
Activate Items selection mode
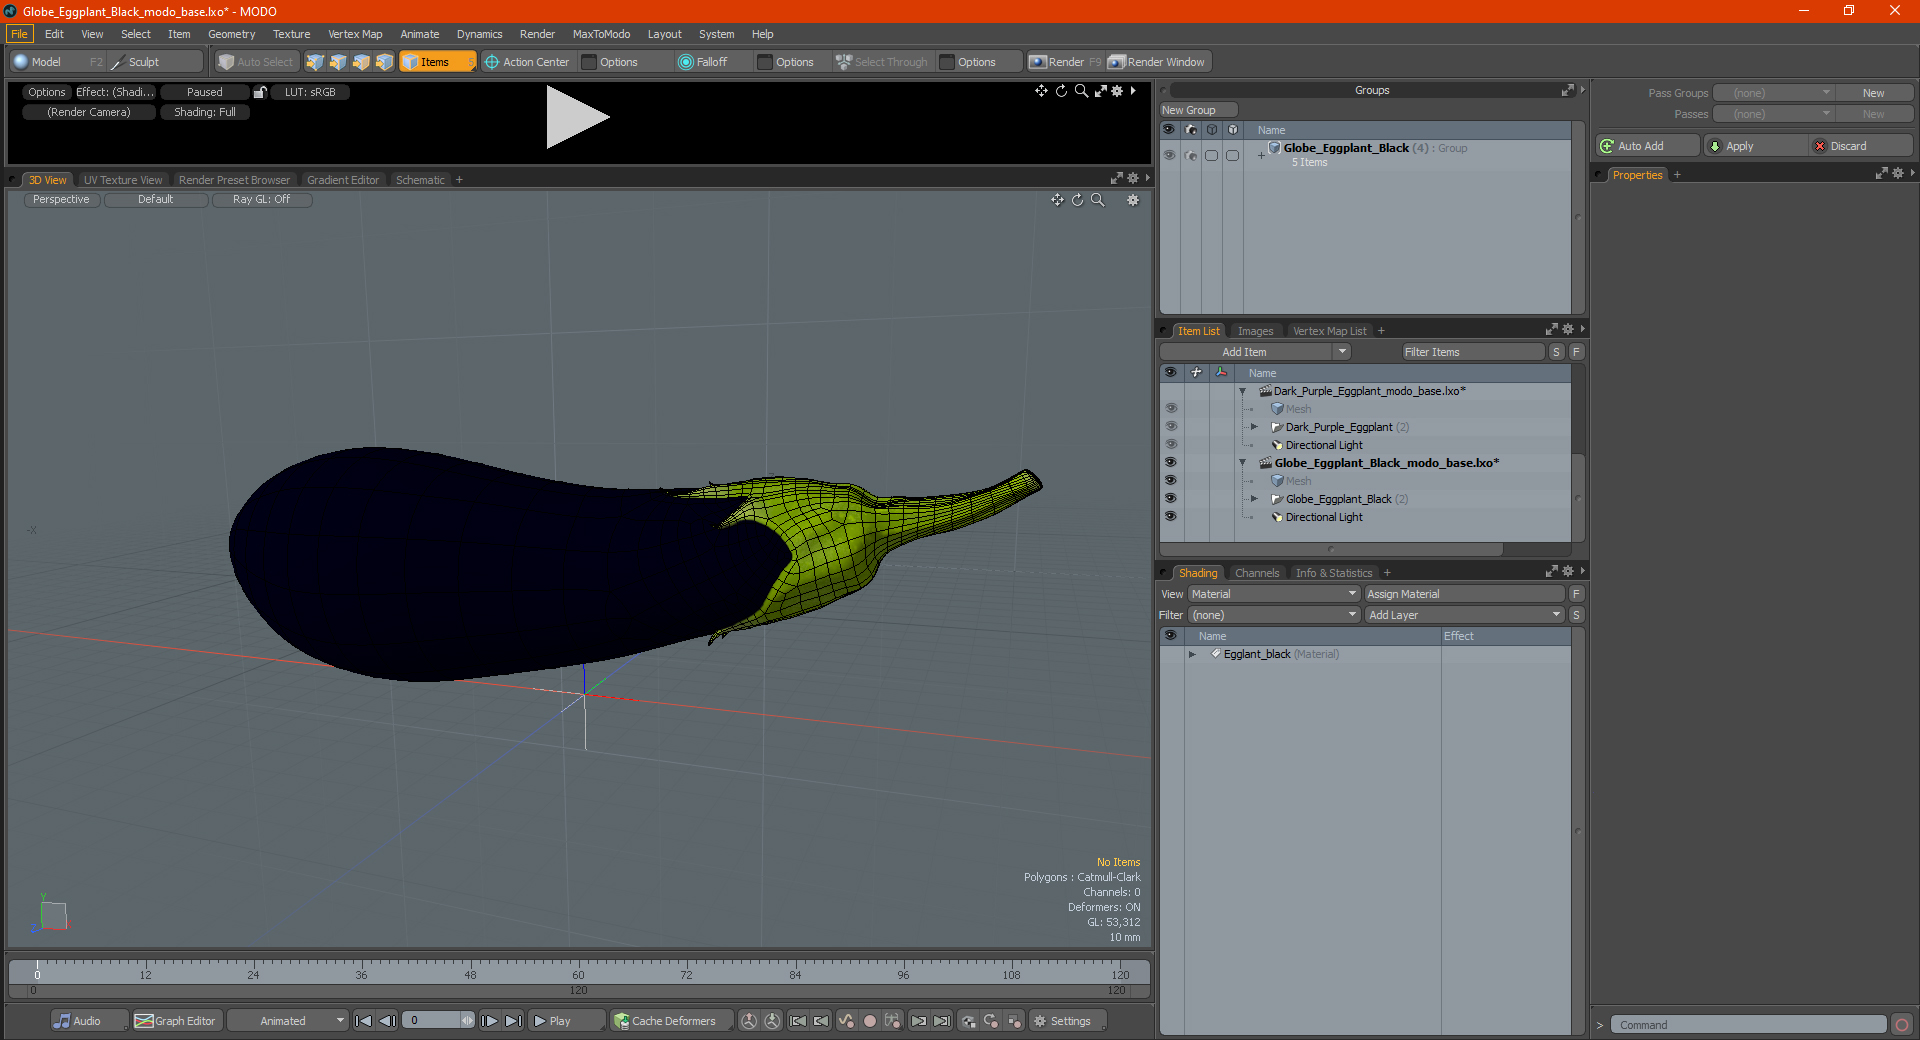coord(437,62)
